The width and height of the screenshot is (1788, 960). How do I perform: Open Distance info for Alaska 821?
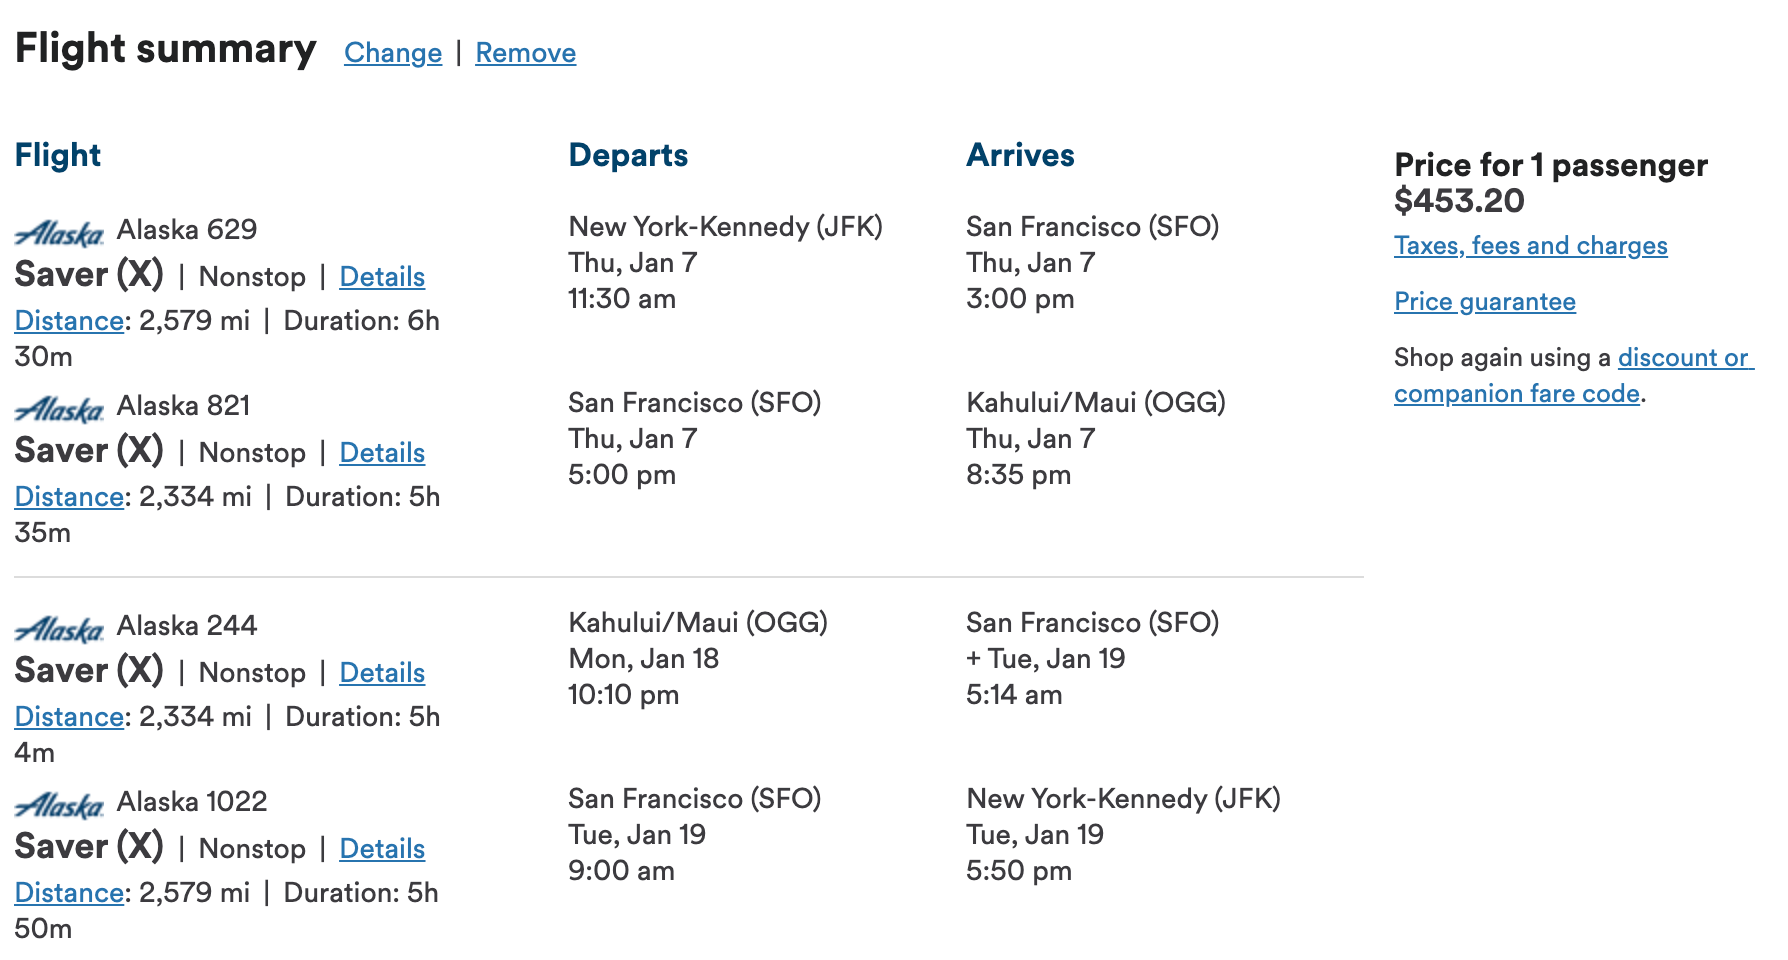pos(69,497)
